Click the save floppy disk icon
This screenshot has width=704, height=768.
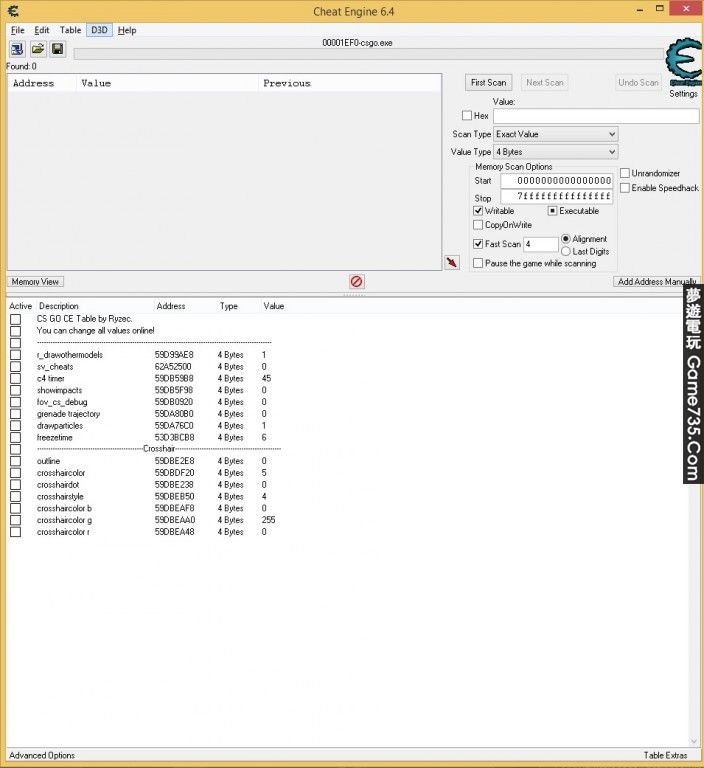(x=58, y=49)
